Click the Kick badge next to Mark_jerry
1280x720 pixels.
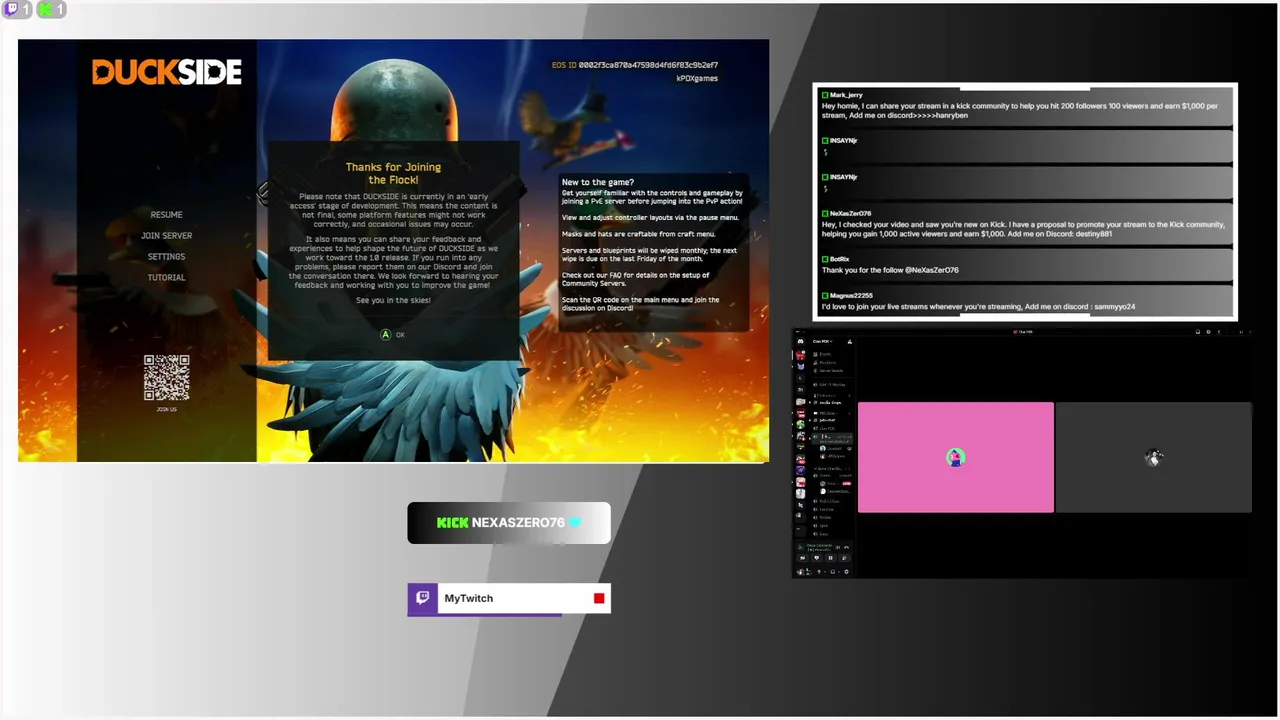pos(825,95)
